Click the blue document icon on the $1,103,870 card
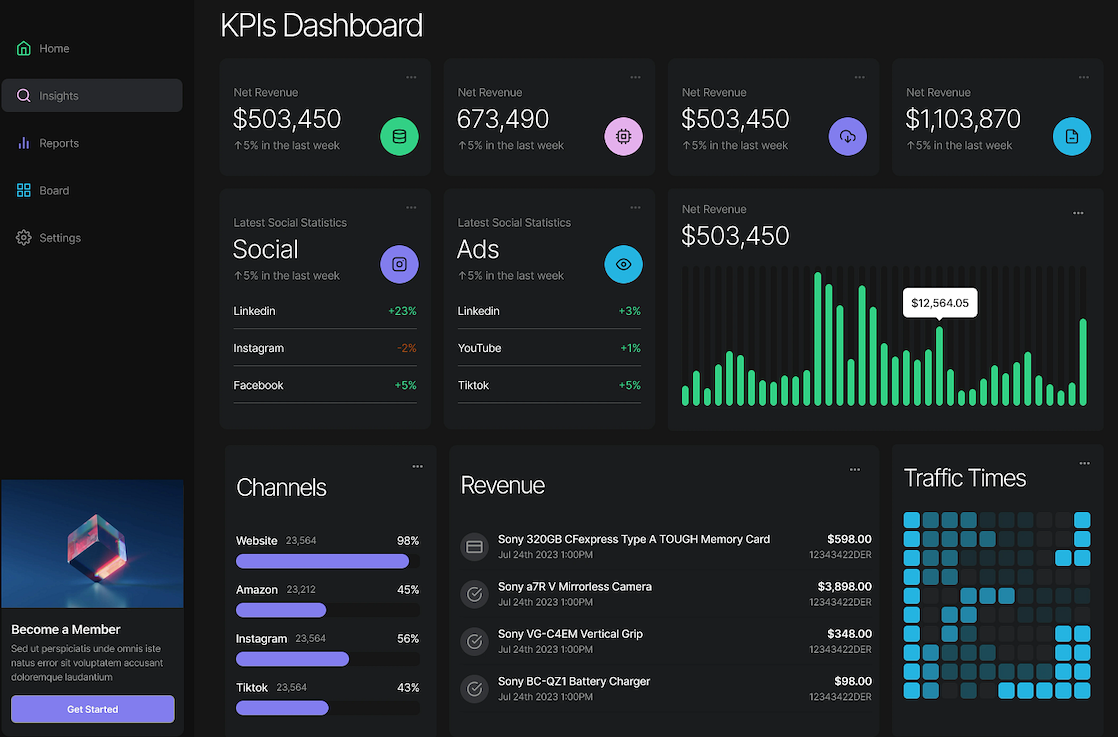Viewport: 1118px width, 737px height. click(x=1072, y=136)
